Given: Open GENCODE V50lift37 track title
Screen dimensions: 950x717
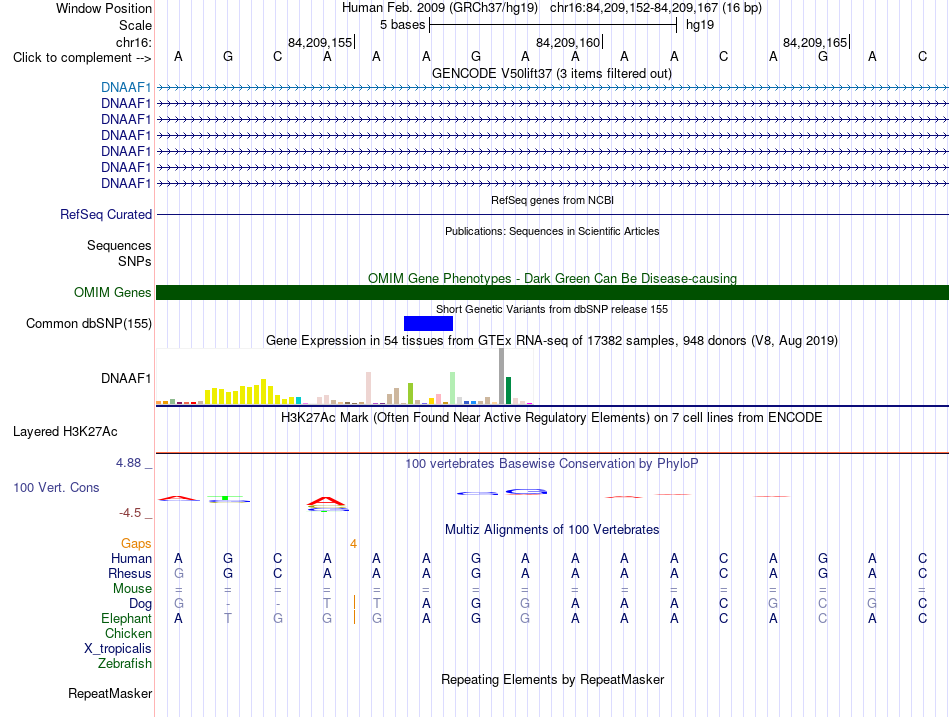Looking at the screenshot, I should point(552,73).
